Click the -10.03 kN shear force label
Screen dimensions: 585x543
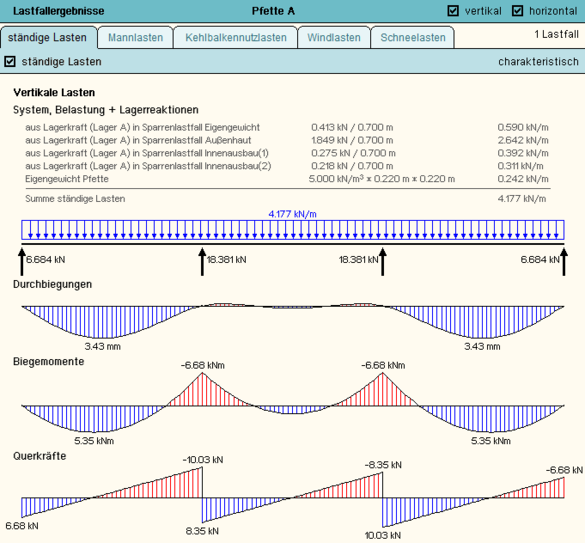203,460
